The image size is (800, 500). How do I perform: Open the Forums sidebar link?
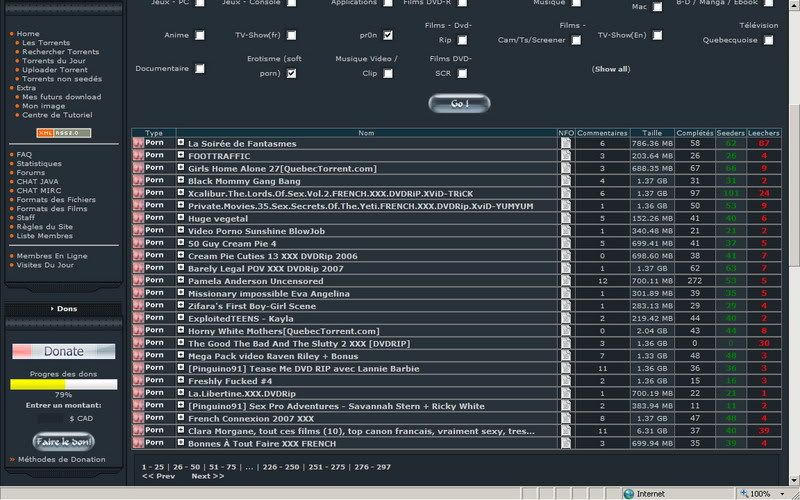pos(31,172)
